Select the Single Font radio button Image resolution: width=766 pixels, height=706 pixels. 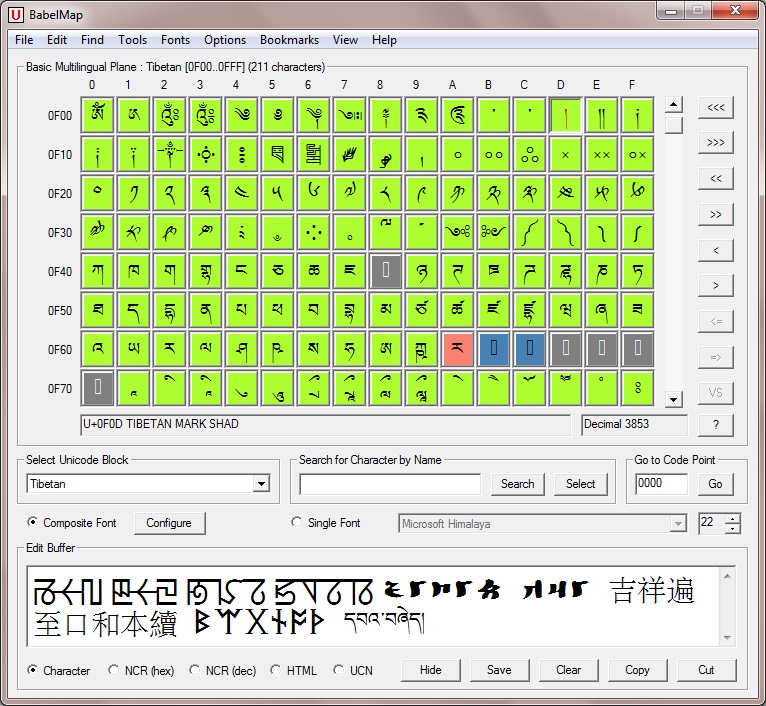click(x=296, y=522)
